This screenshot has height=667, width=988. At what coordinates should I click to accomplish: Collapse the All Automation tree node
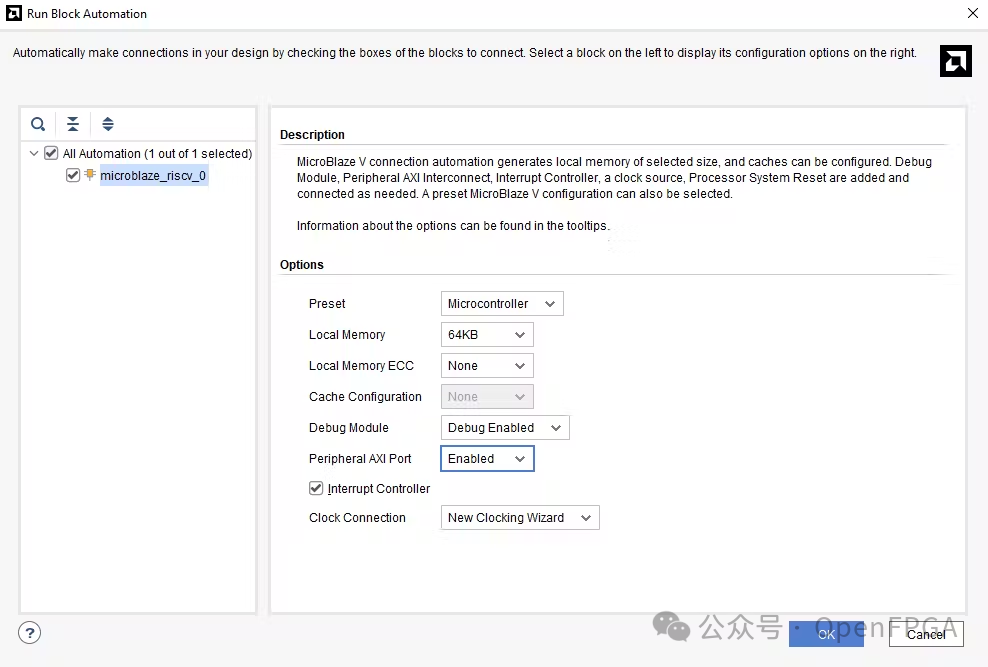click(x=34, y=153)
